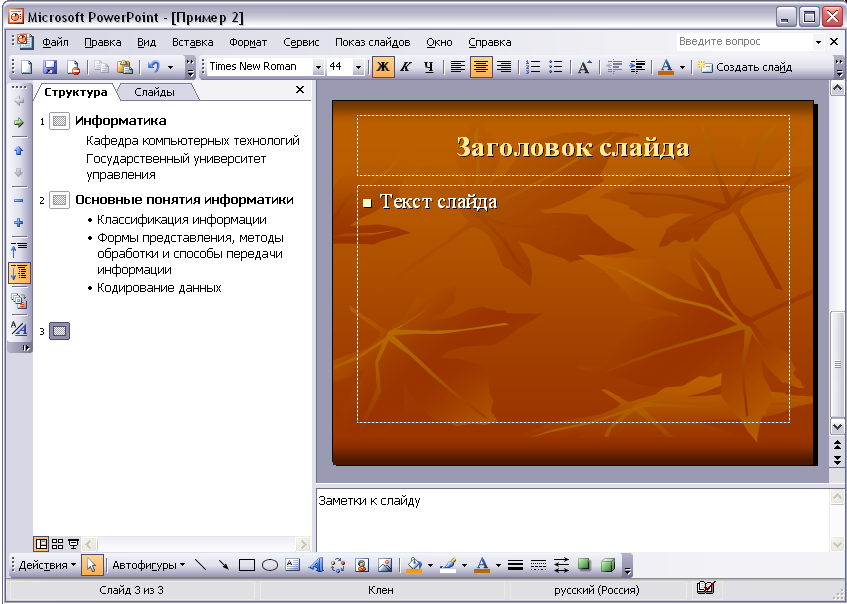The height and width of the screenshot is (604, 847).
Task: Select the Line drawing tool
Action: tap(200, 565)
